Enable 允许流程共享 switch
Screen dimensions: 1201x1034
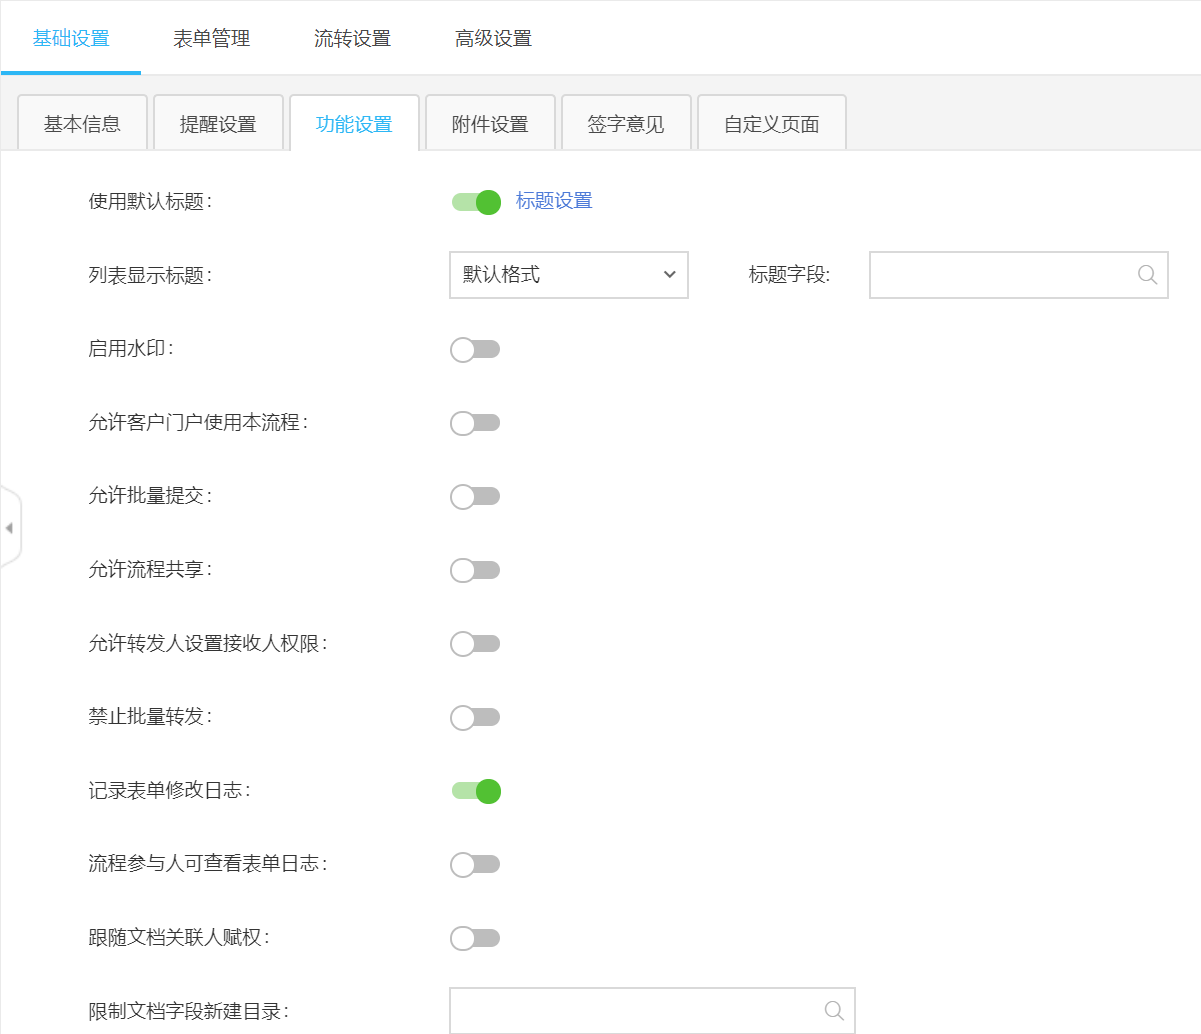(x=475, y=570)
